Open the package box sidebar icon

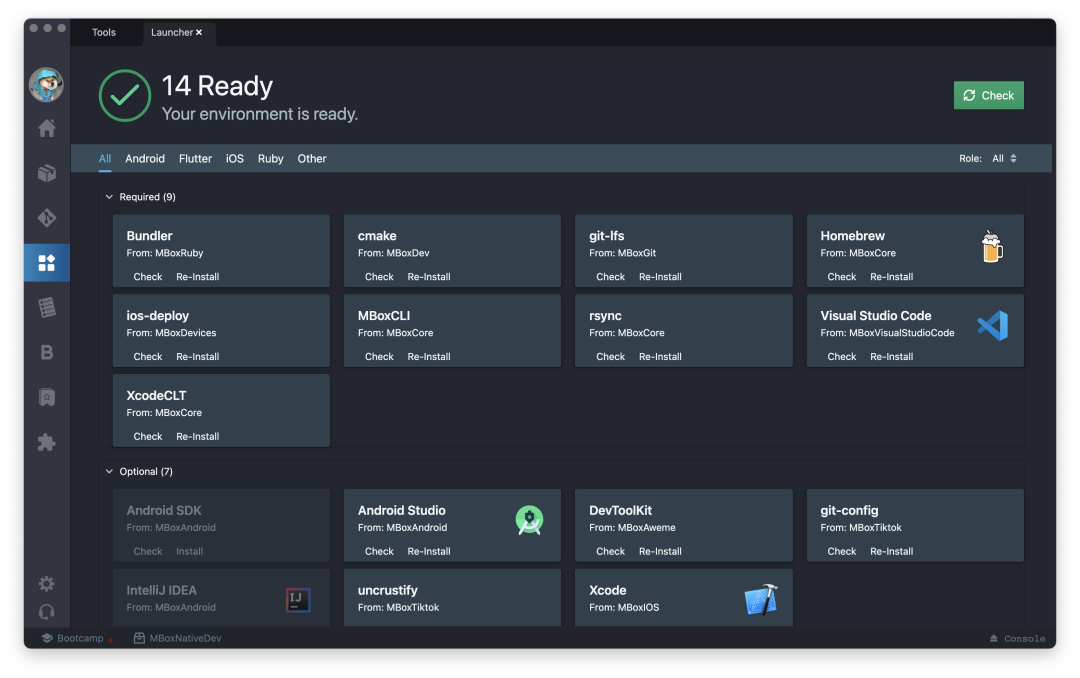point(47,173)
